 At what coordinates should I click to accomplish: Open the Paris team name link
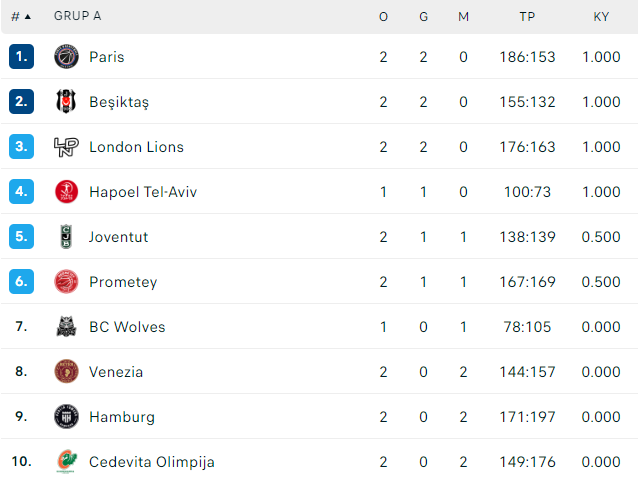(x=107, y=57)
